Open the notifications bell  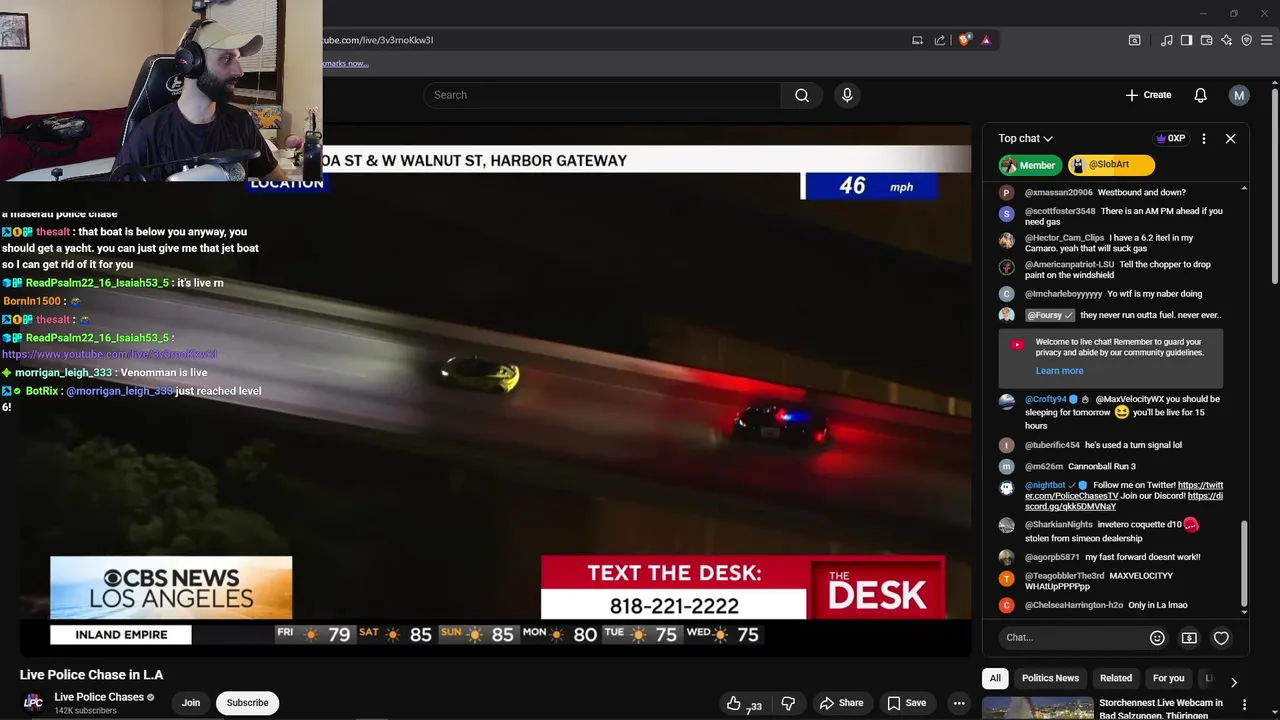1200,95
